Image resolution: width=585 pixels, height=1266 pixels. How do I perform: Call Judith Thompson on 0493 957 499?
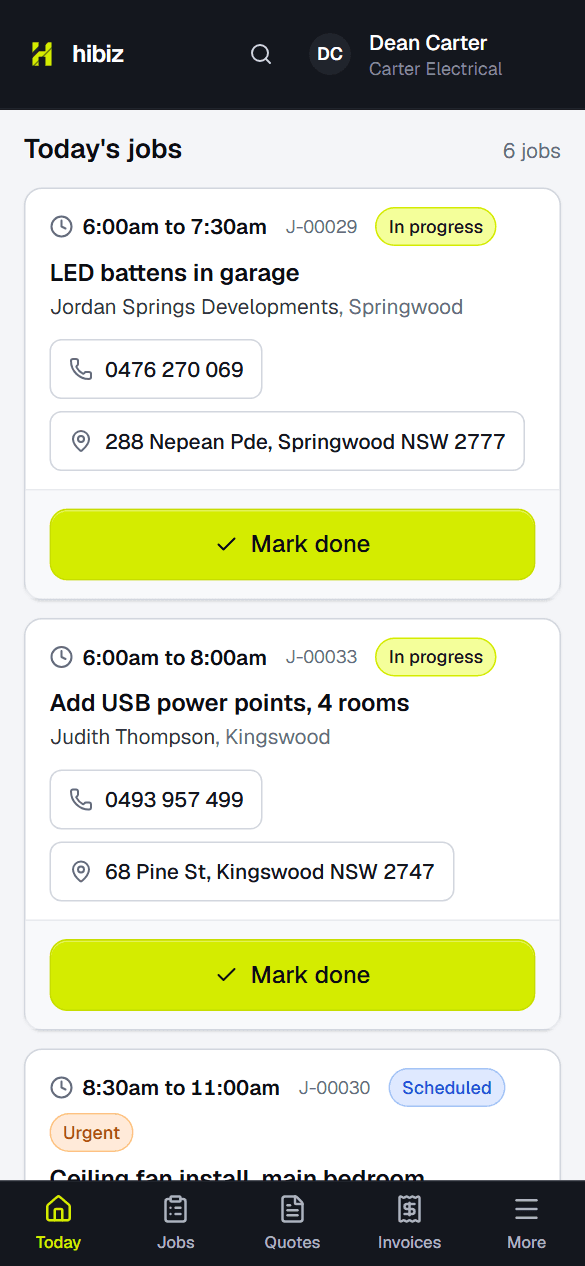coord(156,799)
